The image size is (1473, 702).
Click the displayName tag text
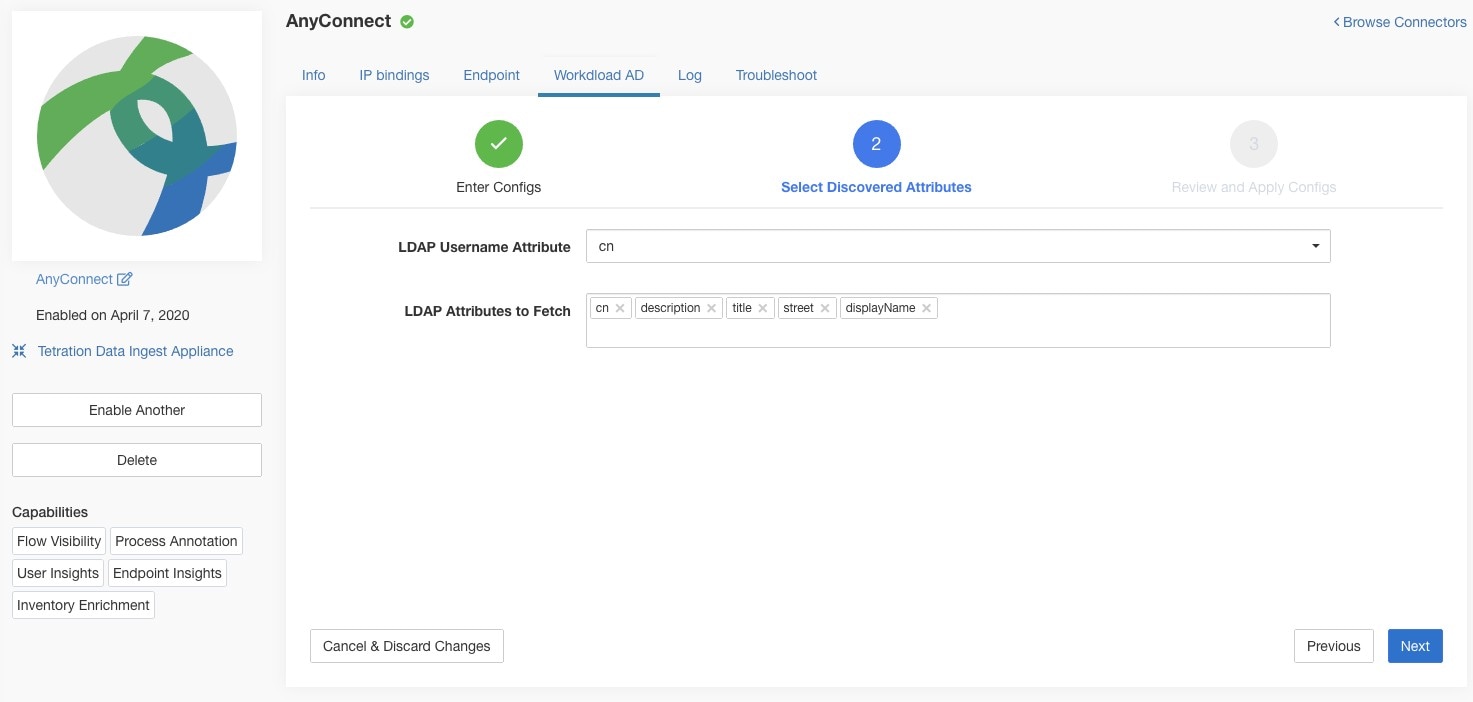[880, 308]
